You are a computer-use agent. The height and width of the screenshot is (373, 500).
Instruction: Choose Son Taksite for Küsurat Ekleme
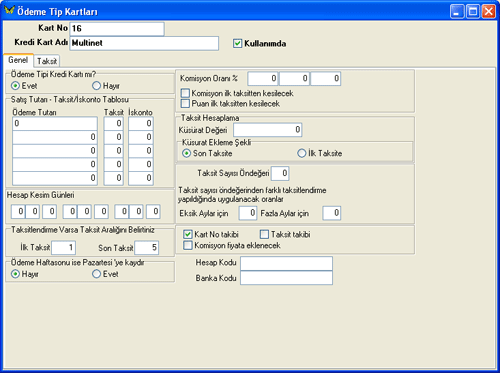pos(186,153)
